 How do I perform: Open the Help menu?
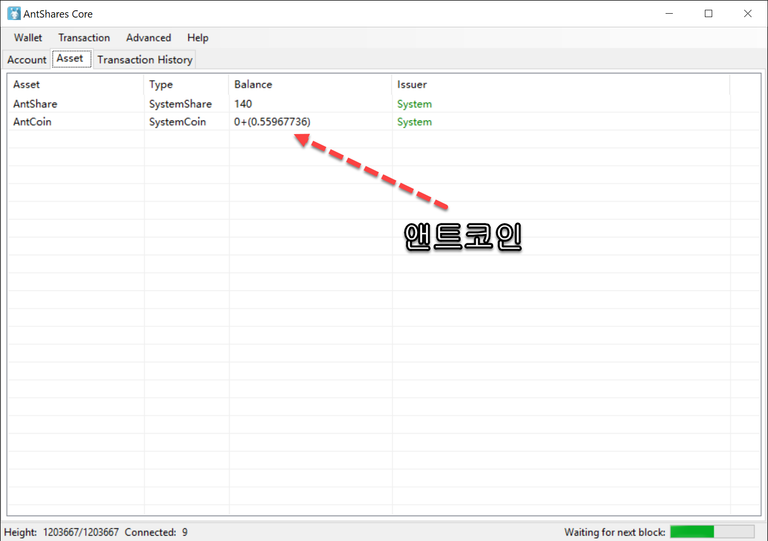pyautogui.click(x=198, y=38)
